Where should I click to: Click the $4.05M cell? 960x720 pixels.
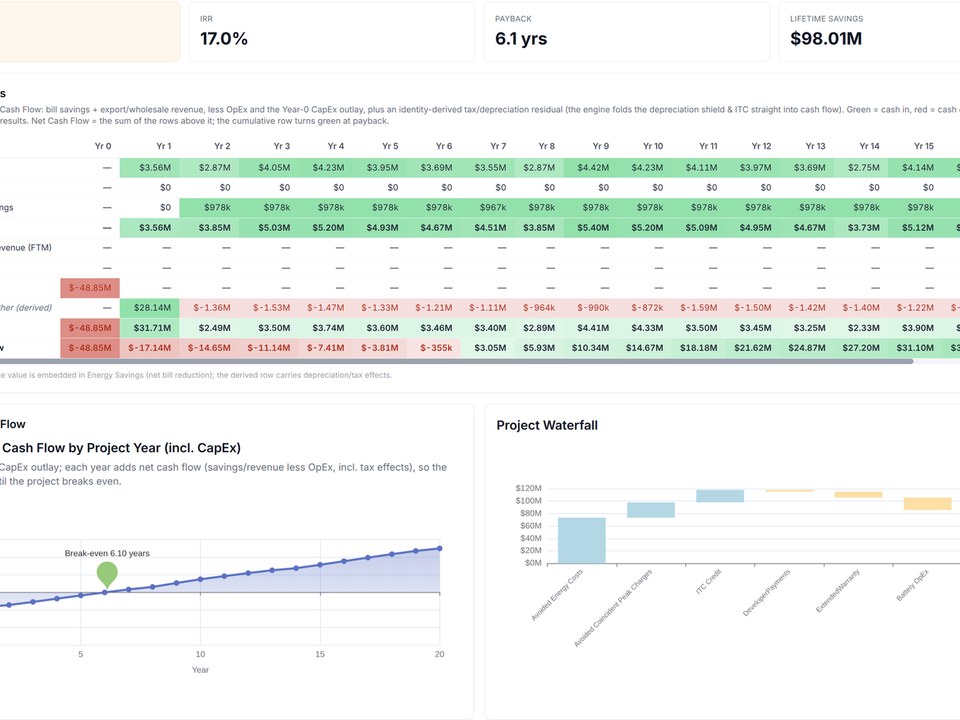(x=269, y=168)
